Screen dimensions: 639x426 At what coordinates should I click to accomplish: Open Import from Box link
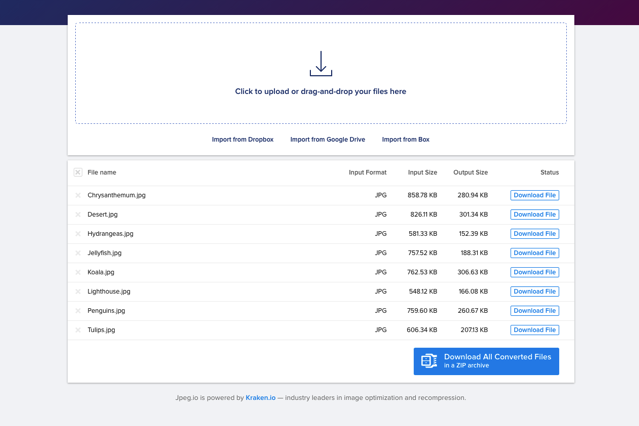[x=405, y=139]
